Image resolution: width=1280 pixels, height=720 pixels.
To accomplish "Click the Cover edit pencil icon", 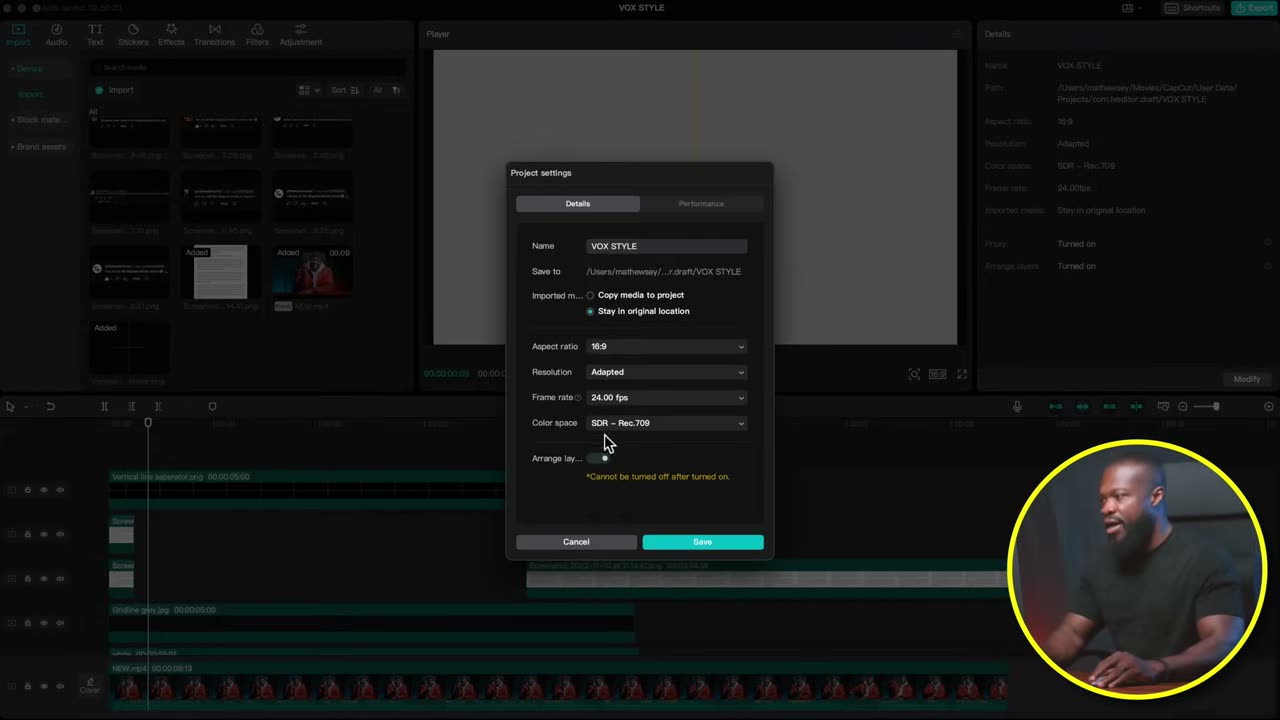I will pos(90,680).
